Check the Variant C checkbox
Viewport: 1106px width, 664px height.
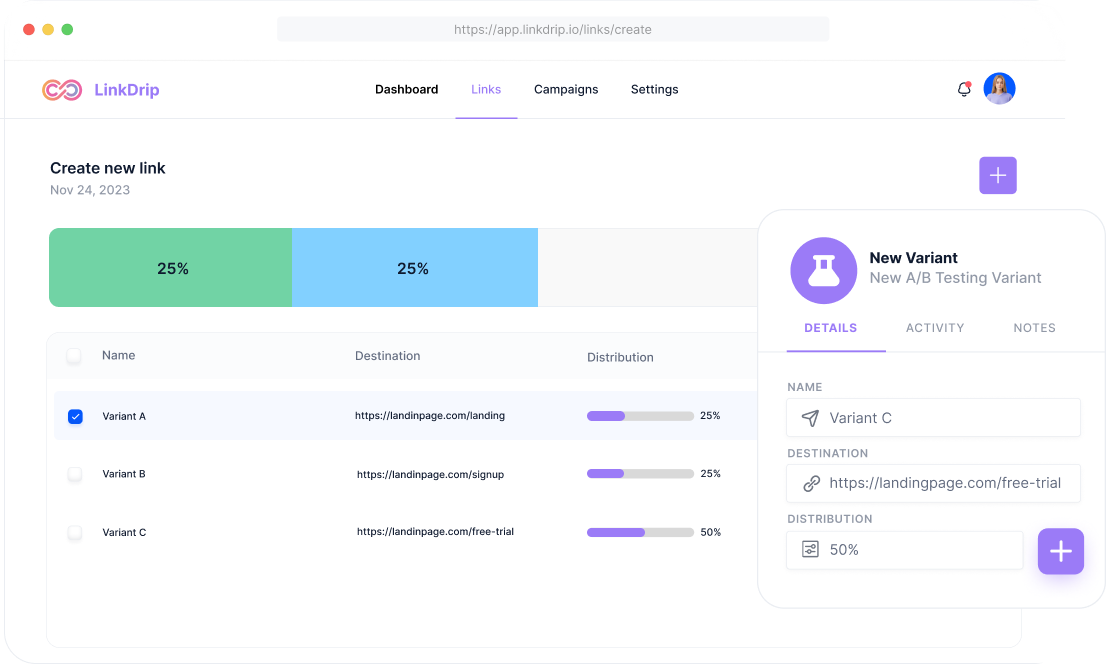click(x=75, y=532)
